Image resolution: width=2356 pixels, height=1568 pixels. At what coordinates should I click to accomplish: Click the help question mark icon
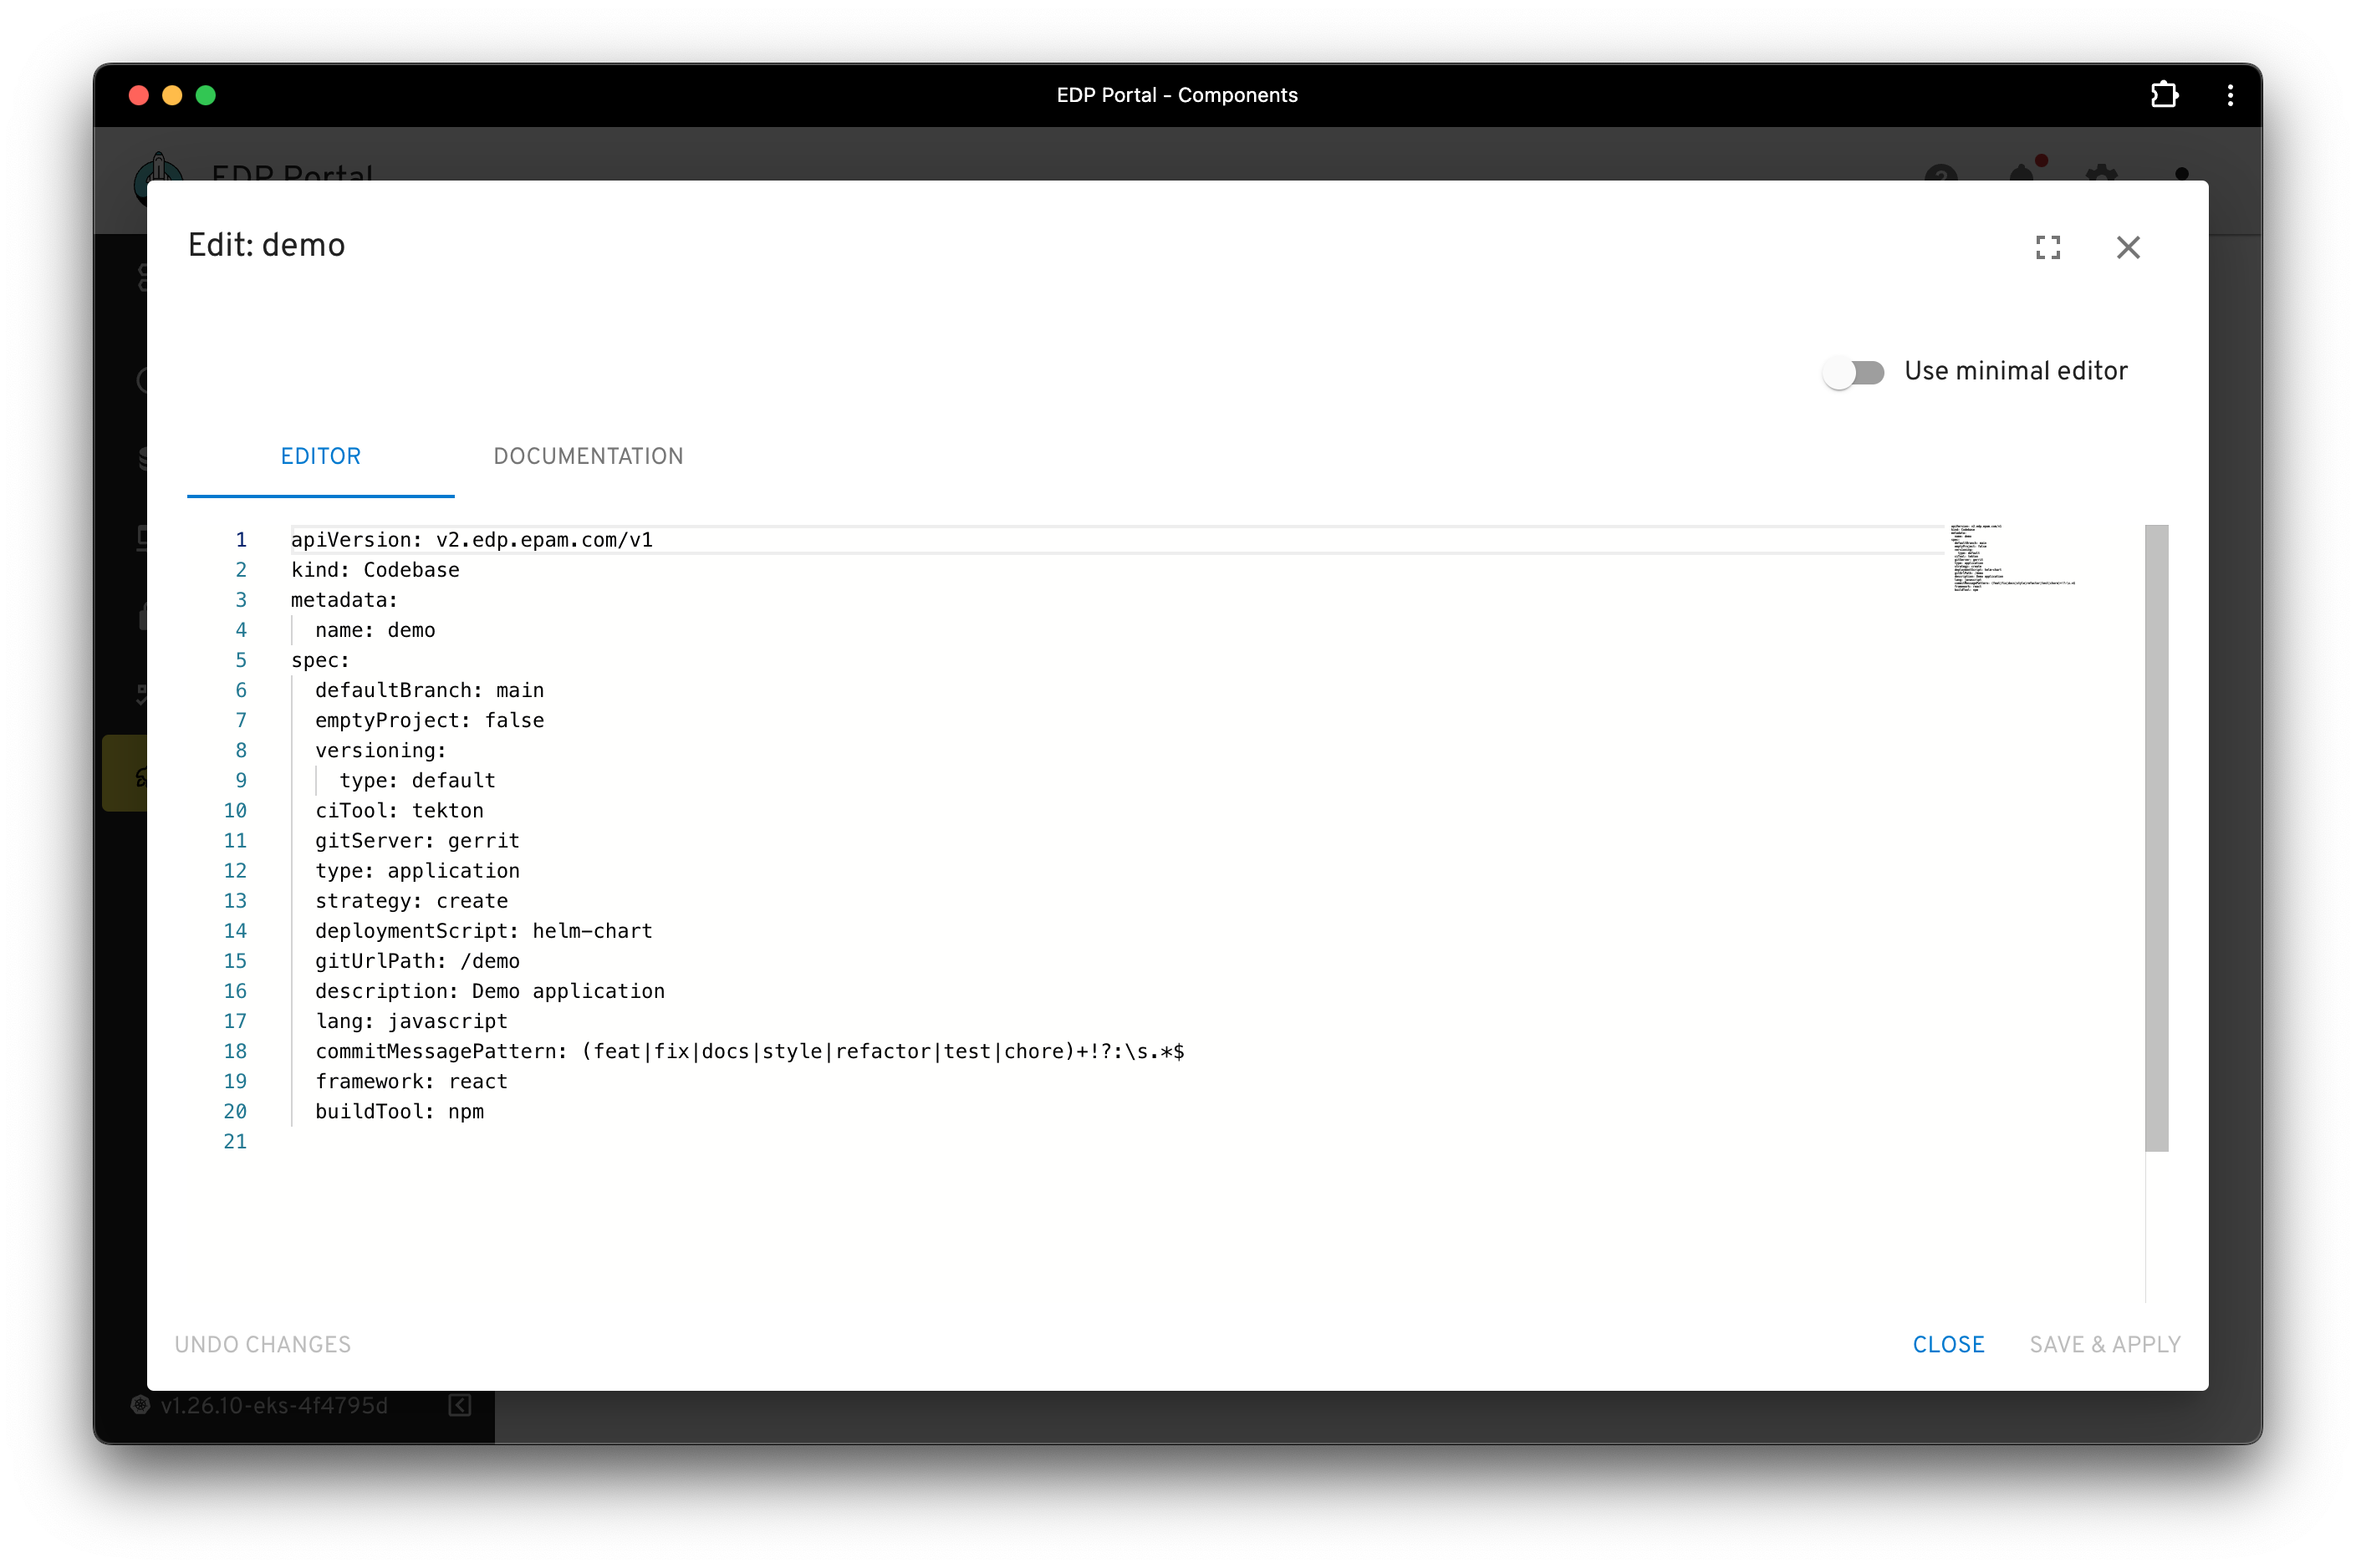click(1941, 173)
